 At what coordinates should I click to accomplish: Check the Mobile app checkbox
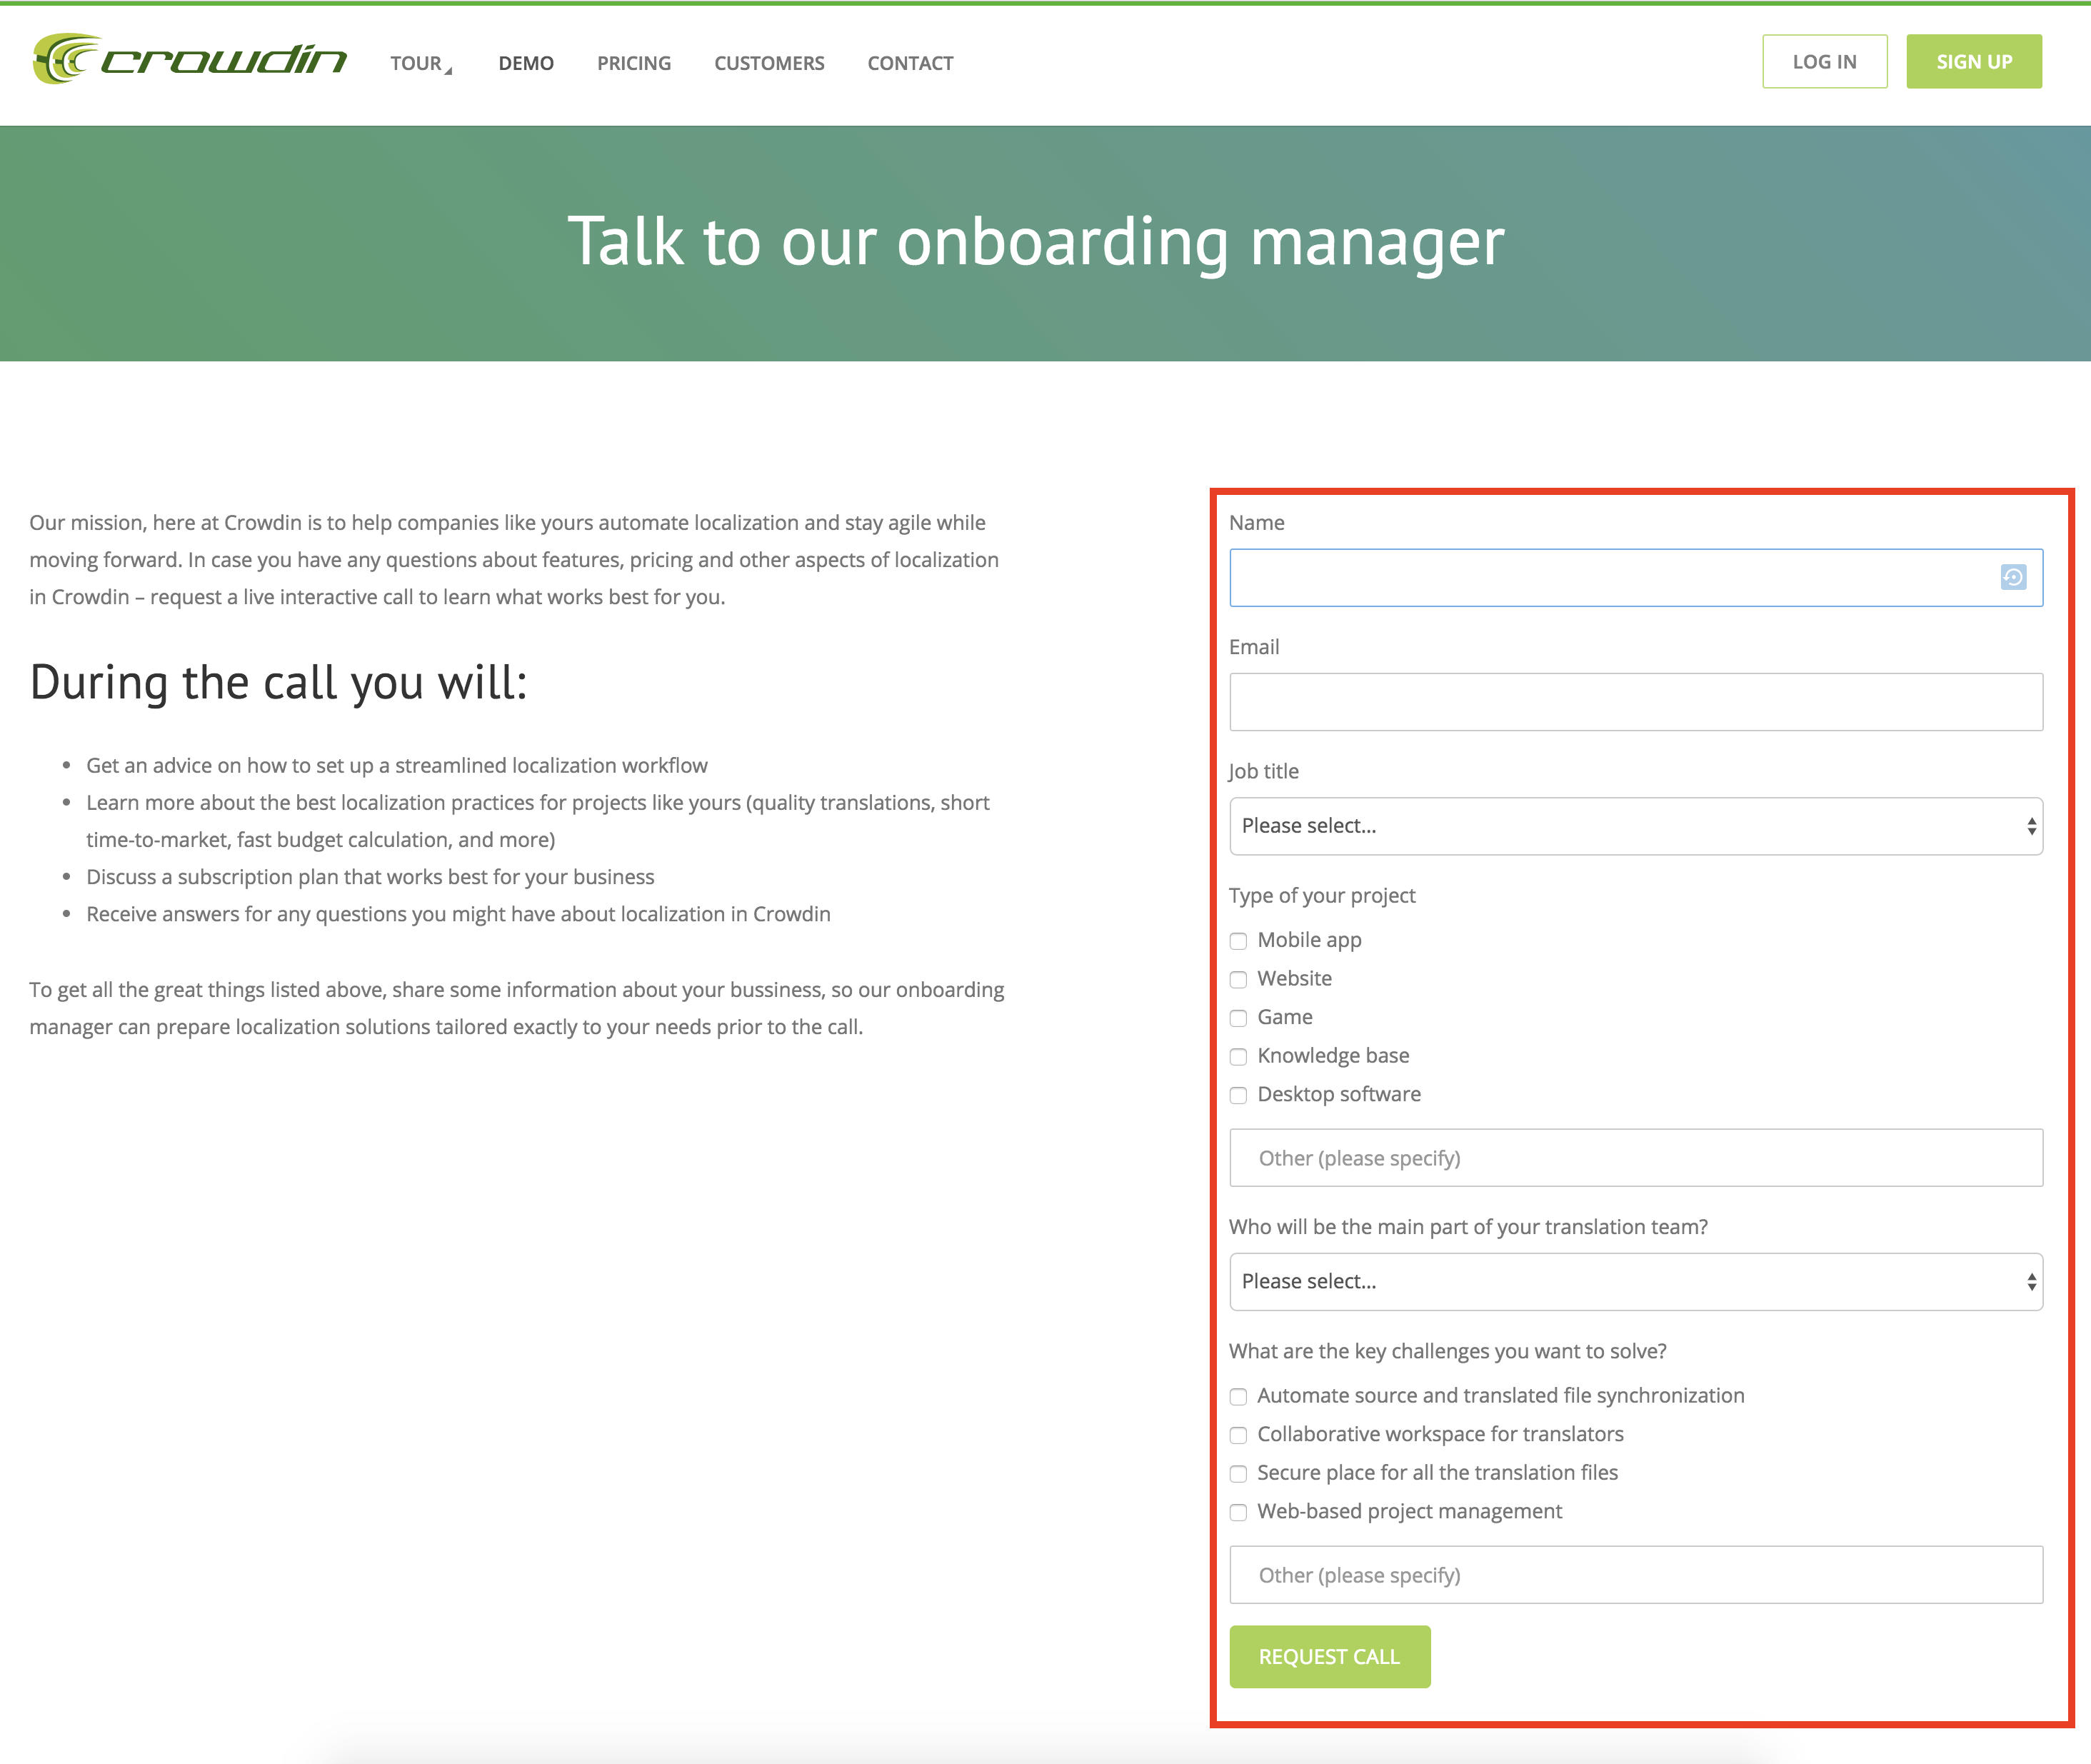click(x=1238, y=941)
